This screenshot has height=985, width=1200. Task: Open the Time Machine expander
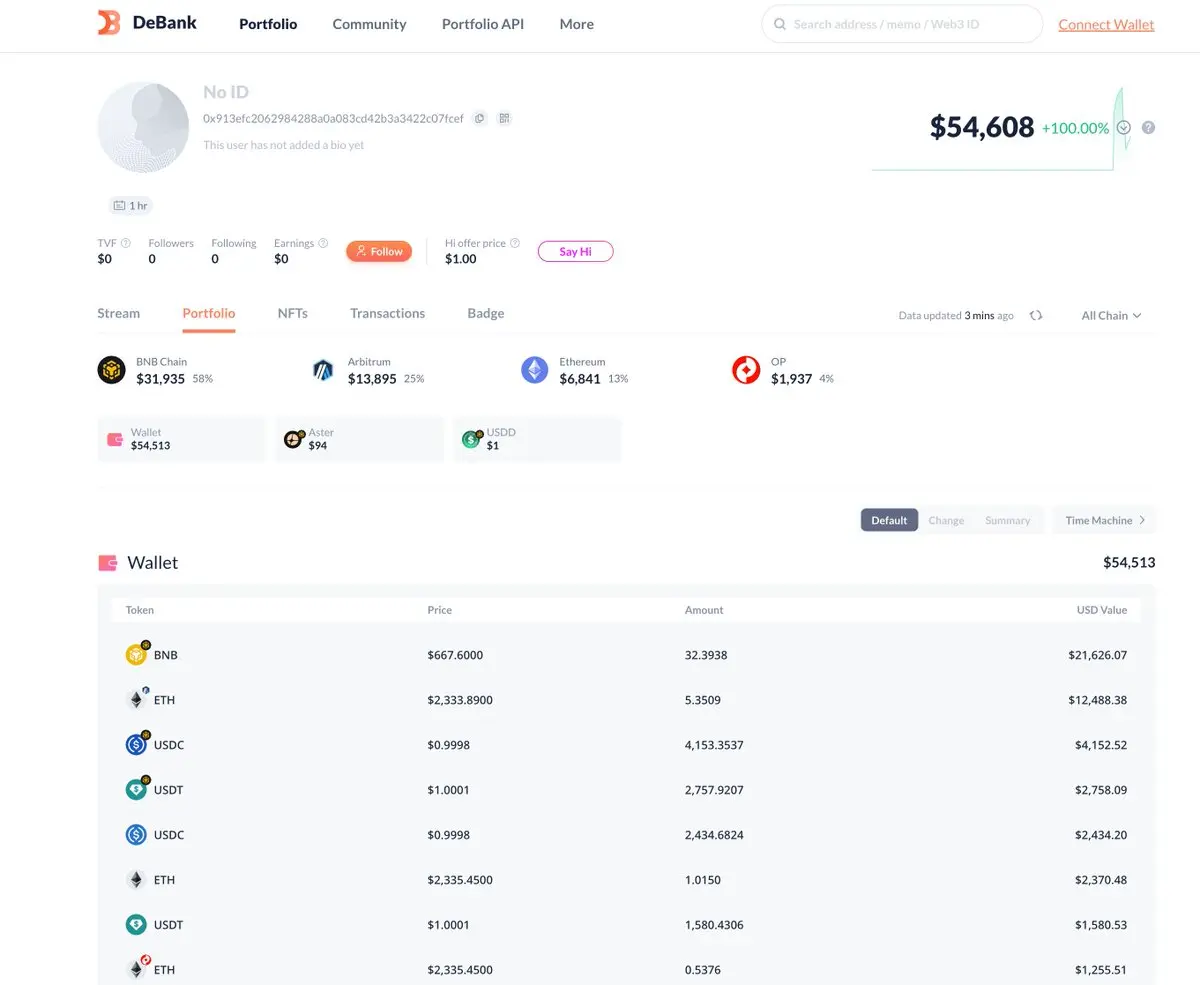coord(1105,520)
